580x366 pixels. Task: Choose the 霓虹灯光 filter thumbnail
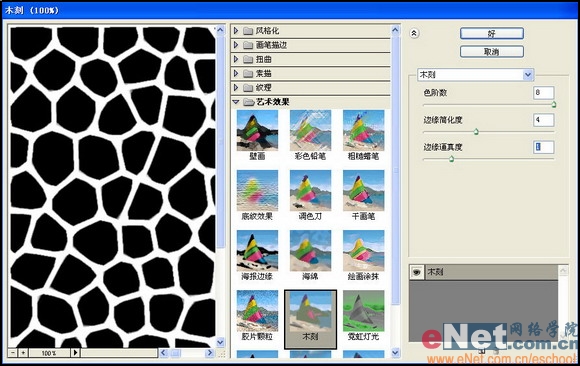(364, 310)
